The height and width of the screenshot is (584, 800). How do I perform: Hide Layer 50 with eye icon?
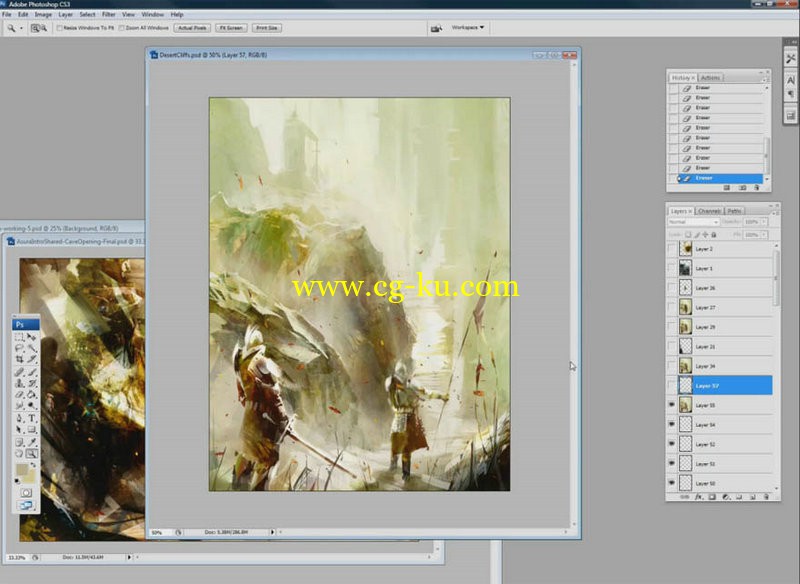point(672,483)
